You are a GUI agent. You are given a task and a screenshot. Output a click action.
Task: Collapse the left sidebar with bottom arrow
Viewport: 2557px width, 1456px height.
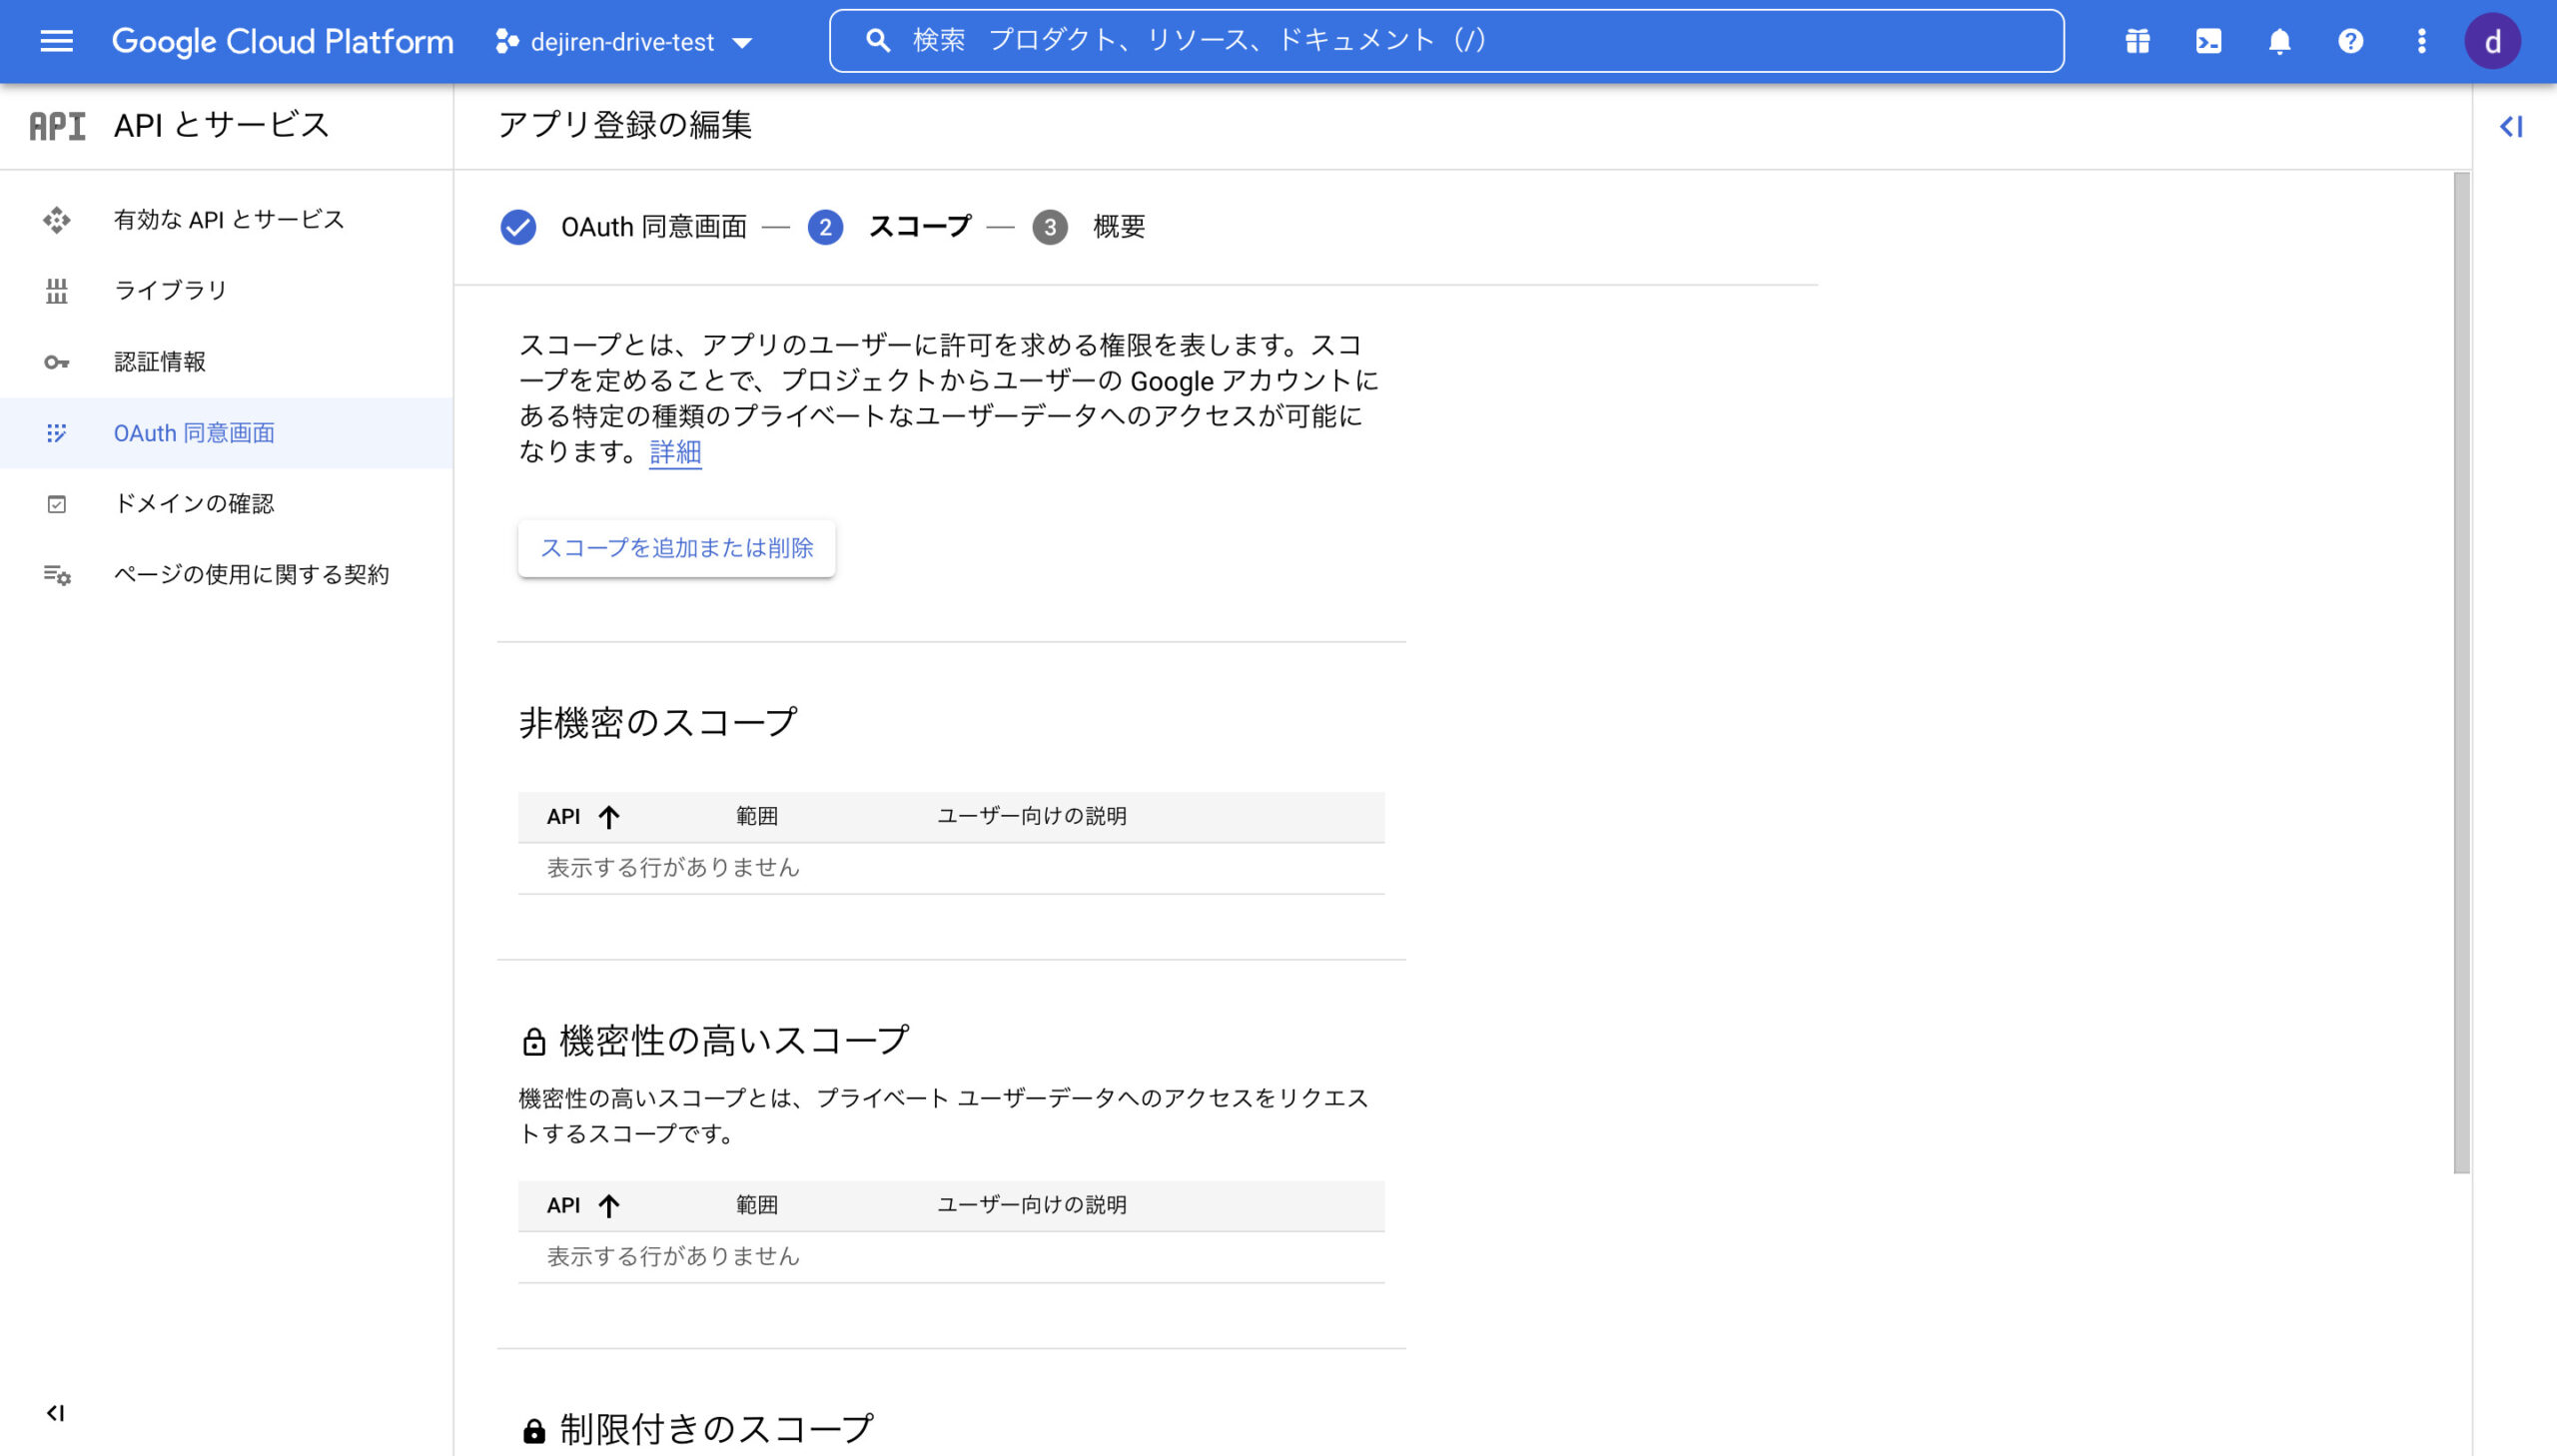pos(56,1413)
